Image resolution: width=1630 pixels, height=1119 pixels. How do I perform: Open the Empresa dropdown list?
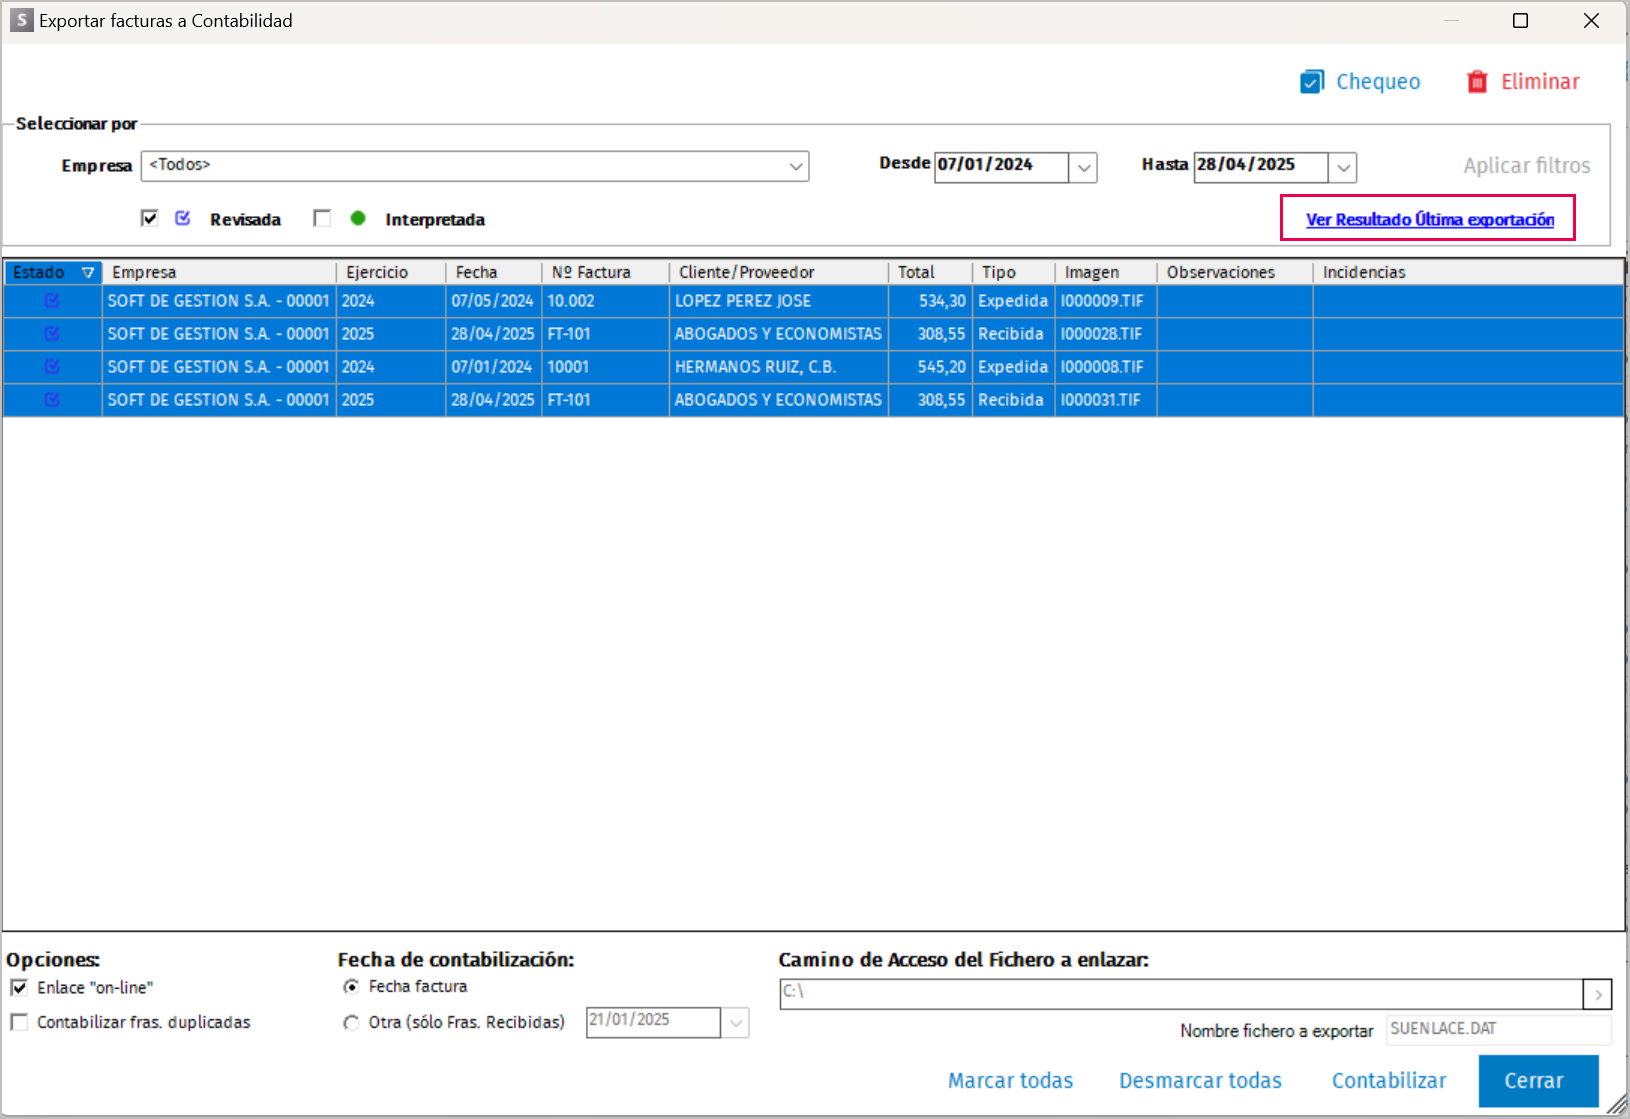click(x=796, y=166)
